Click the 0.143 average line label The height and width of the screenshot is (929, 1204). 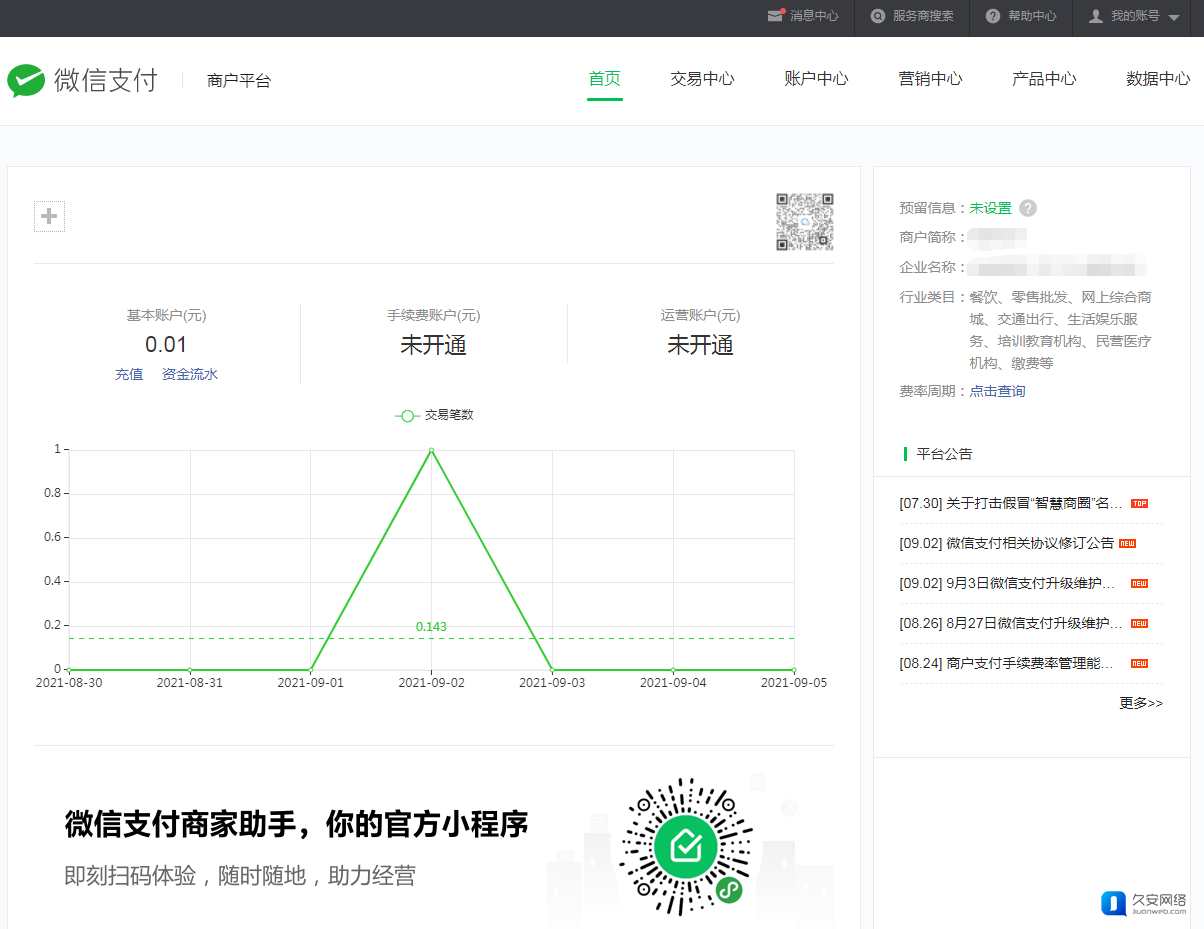click(431, 627)
